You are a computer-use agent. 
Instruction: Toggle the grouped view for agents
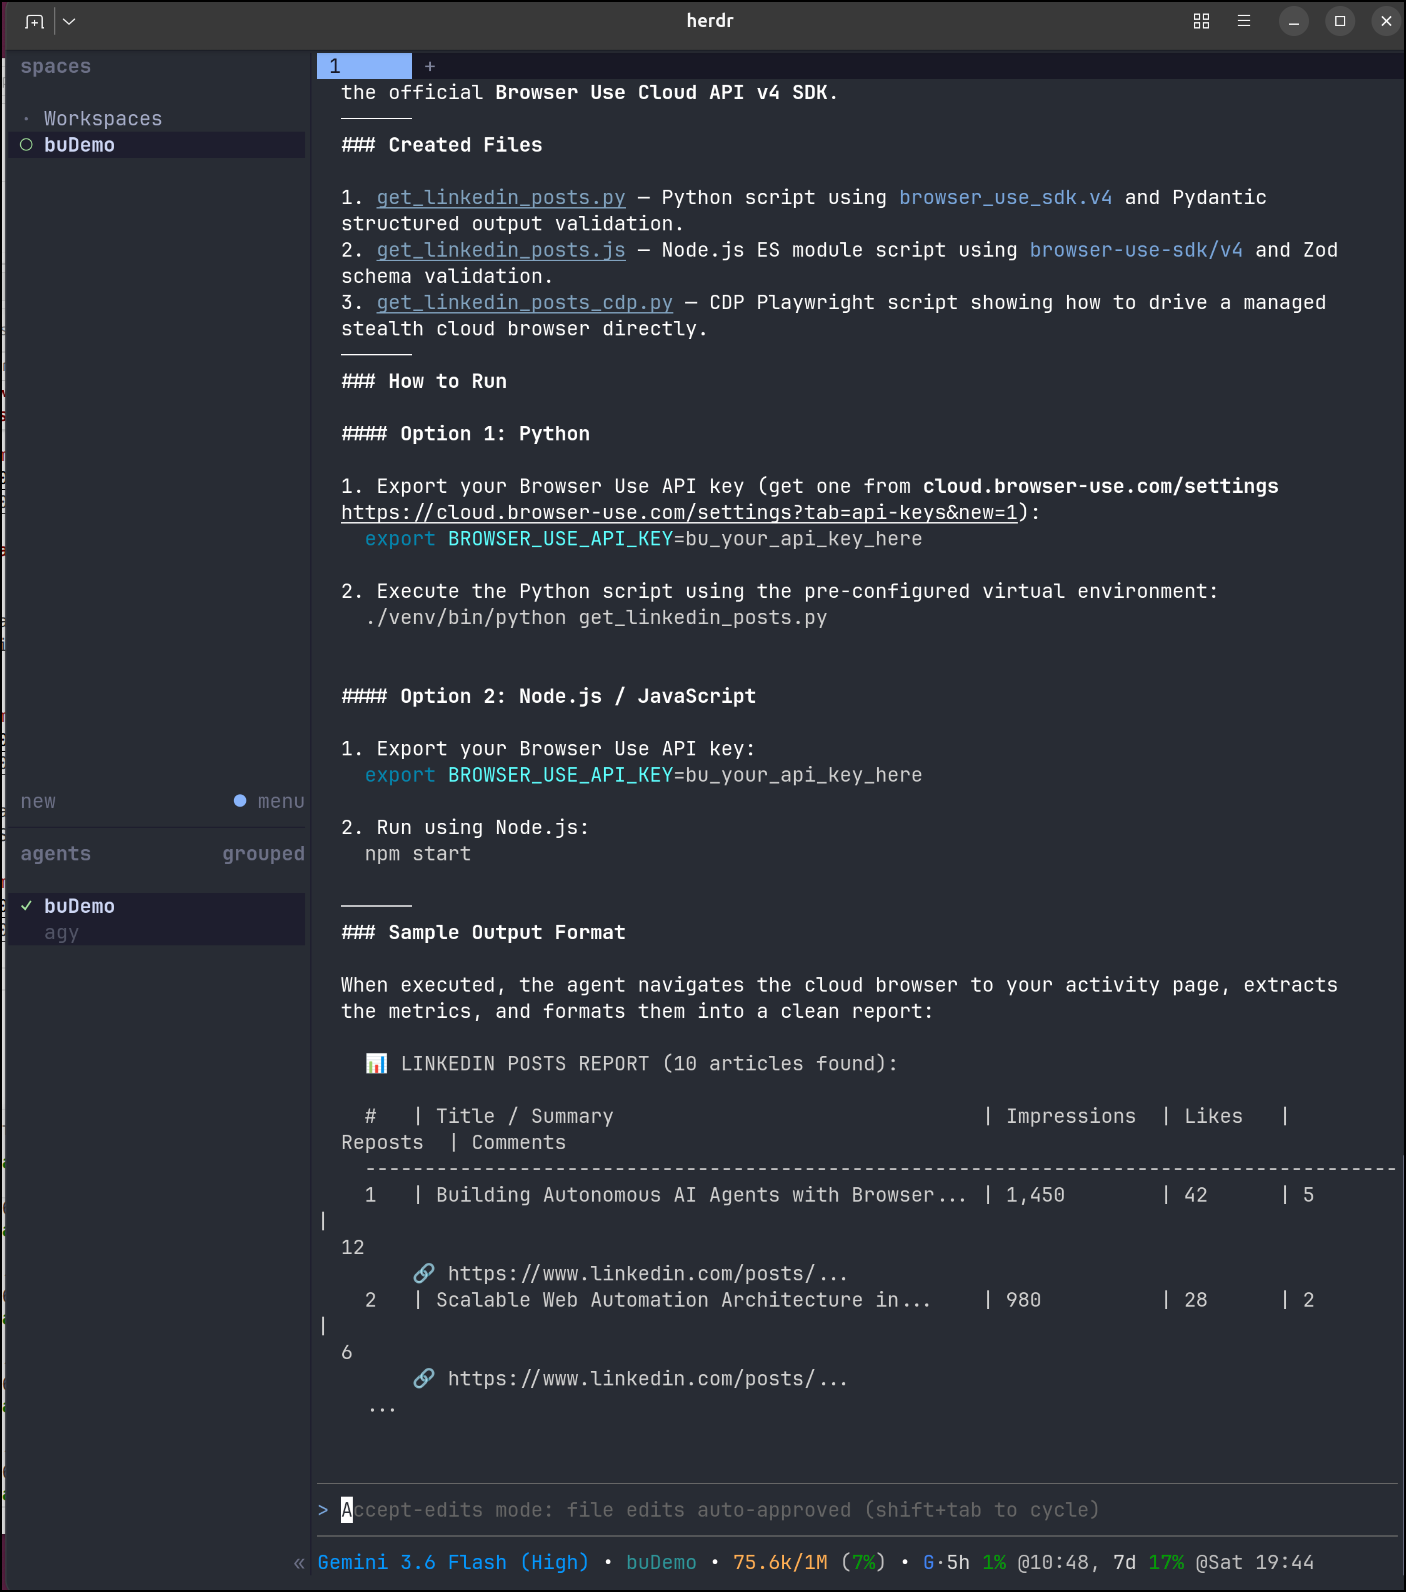263,854
